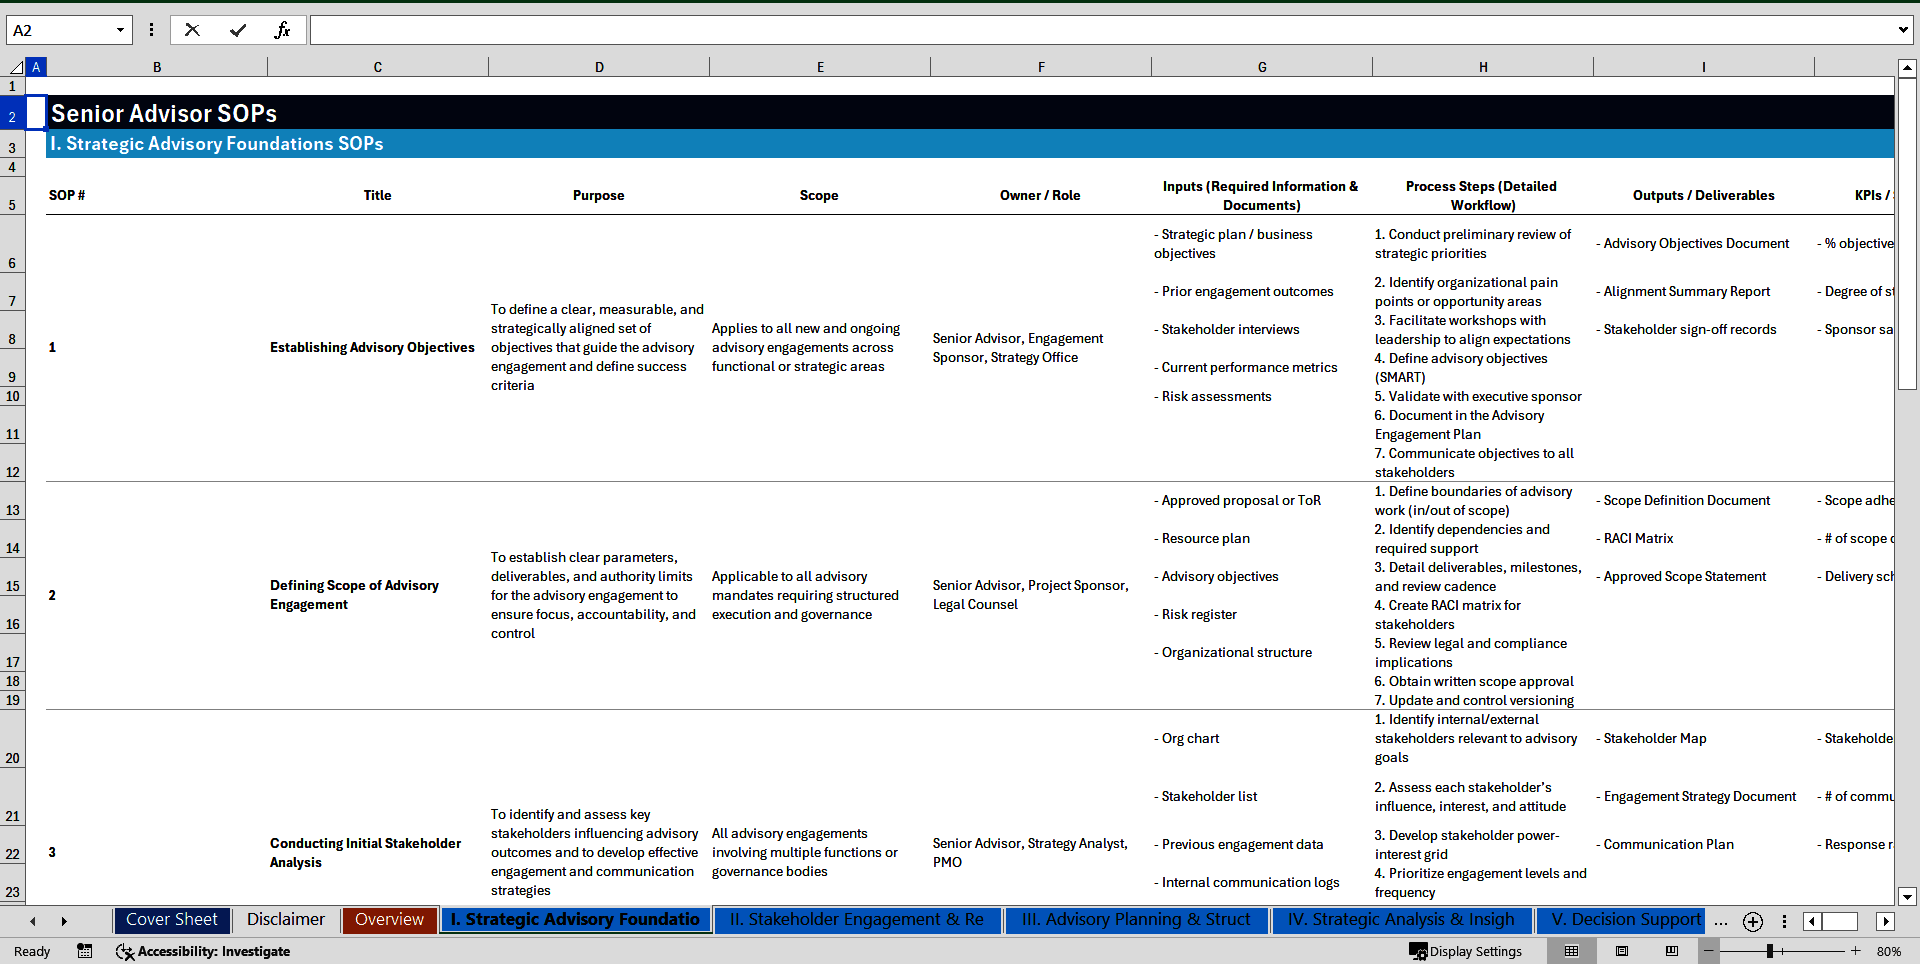Switch to Page Layout view

tap(1622, 951)
